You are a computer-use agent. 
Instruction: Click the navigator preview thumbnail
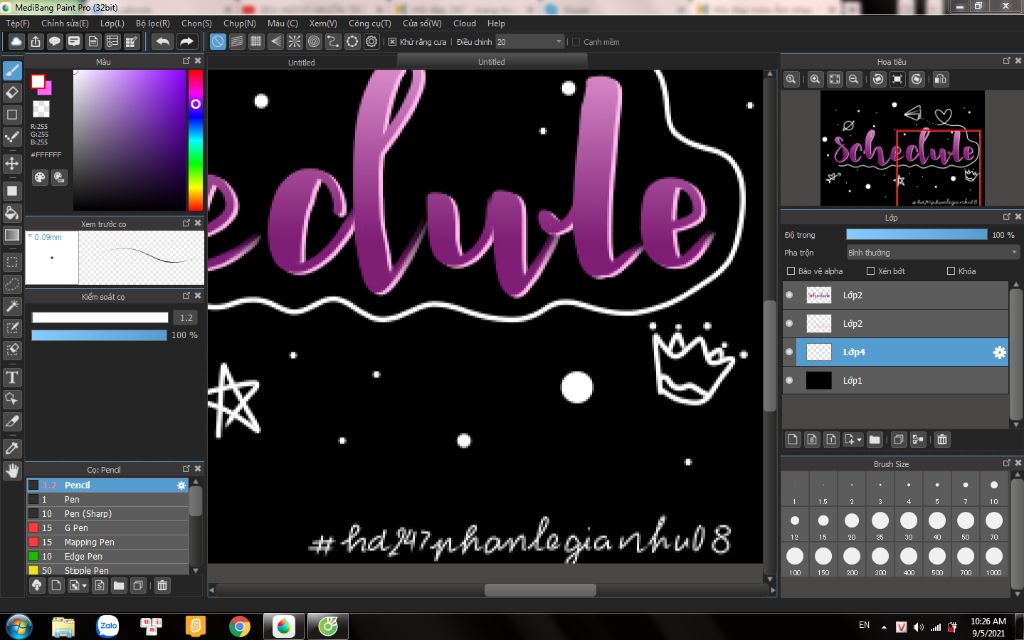pos(902,148)
